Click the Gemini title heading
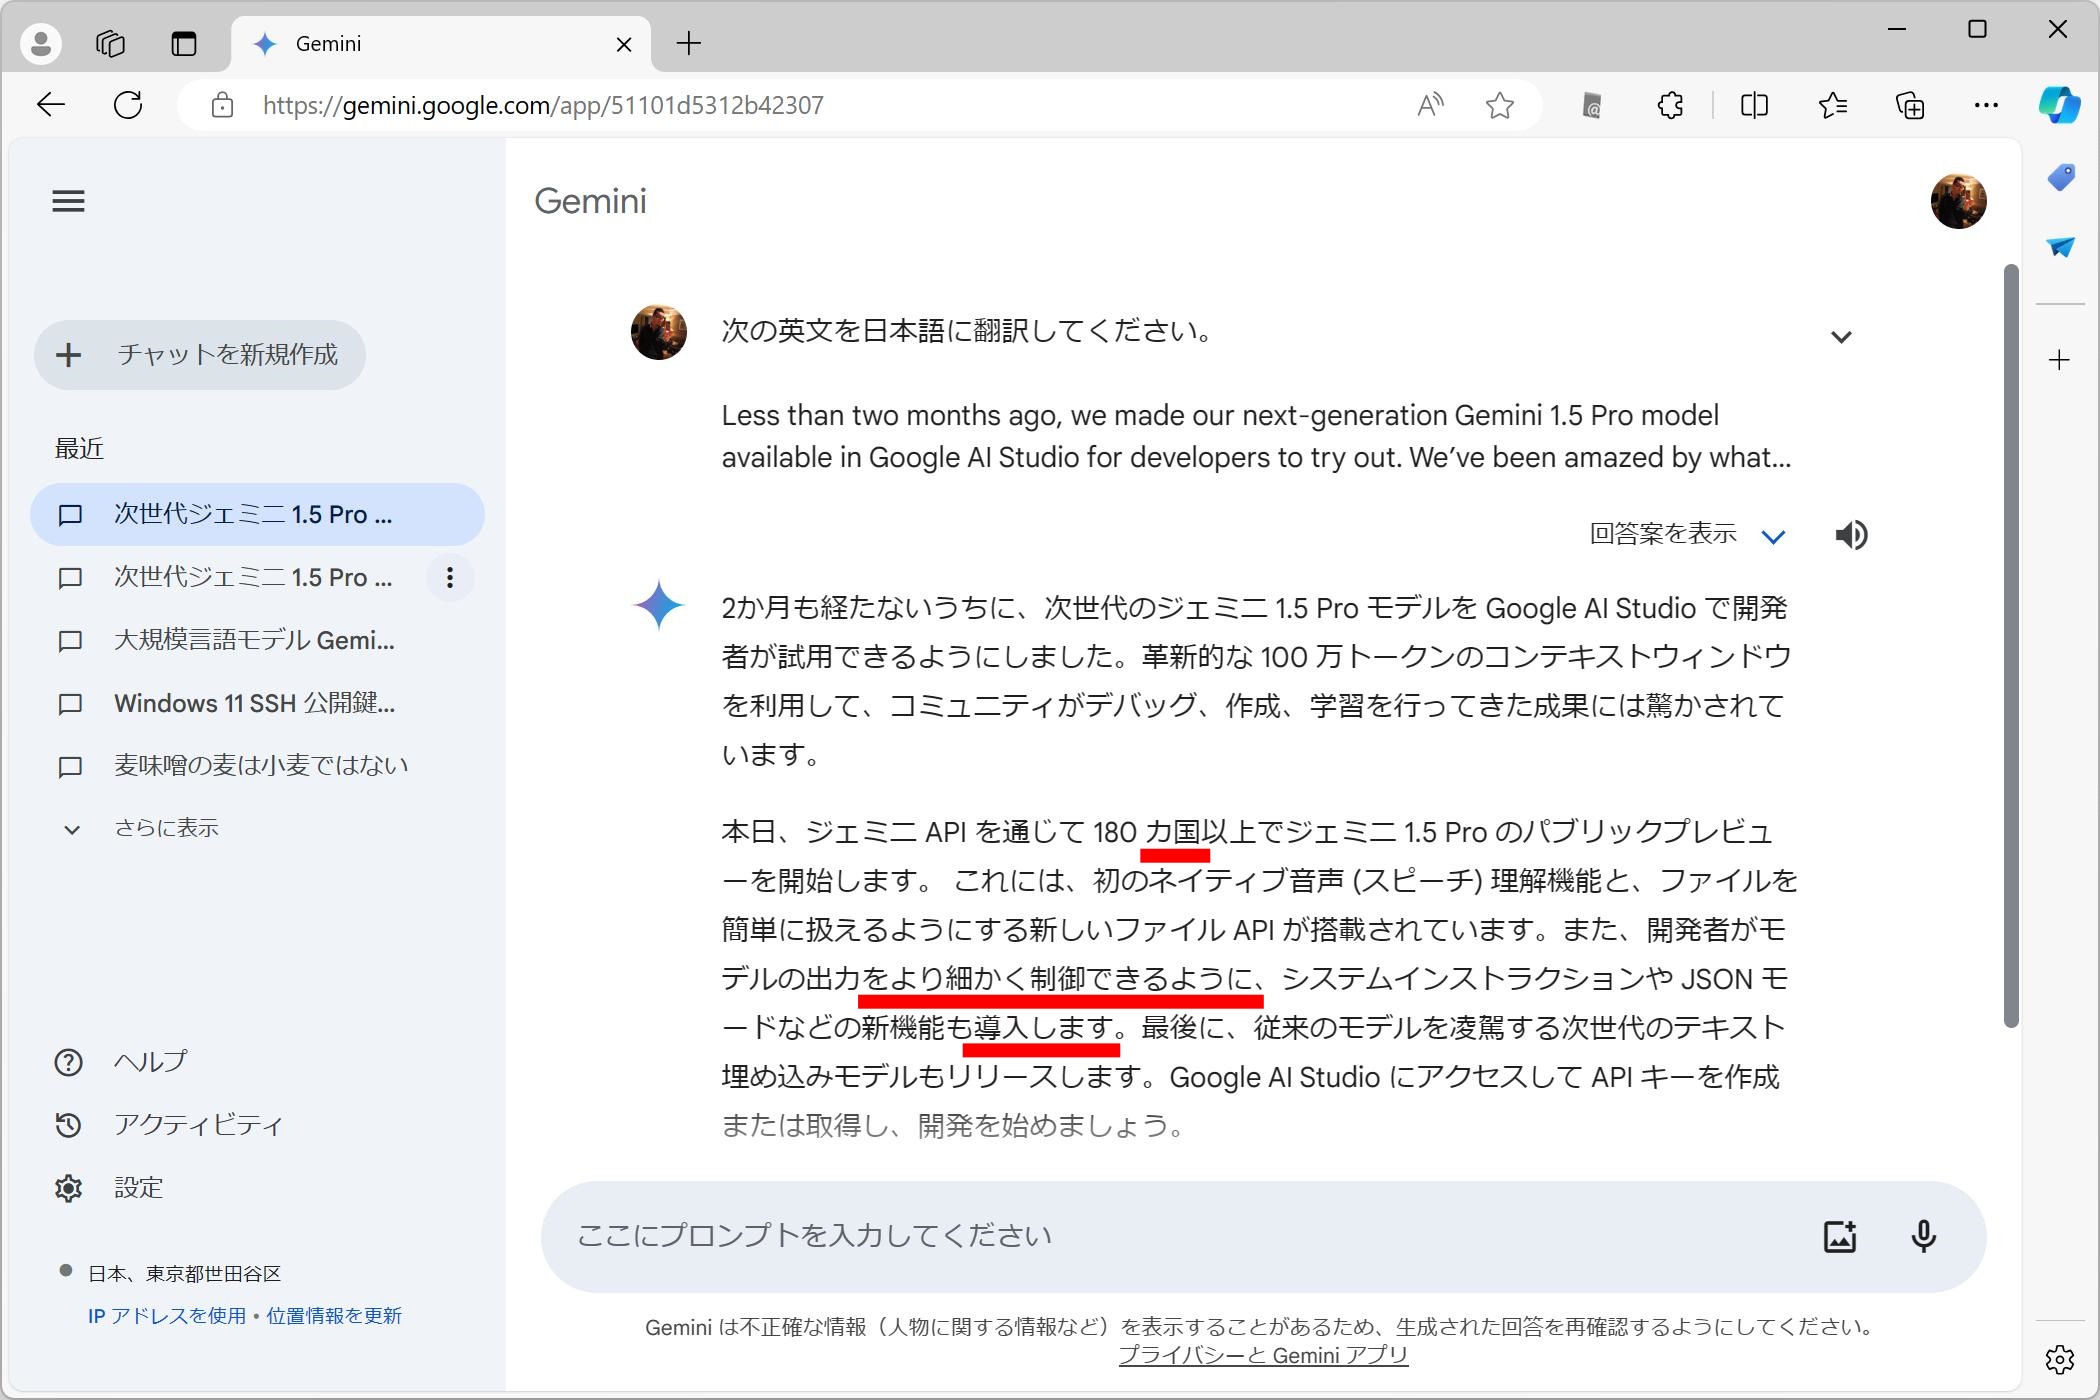 [x=590, y=201]
